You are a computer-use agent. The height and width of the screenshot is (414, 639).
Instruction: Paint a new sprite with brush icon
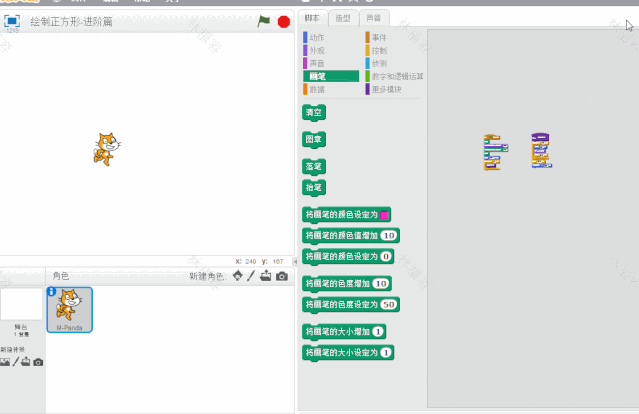[252, 276]
